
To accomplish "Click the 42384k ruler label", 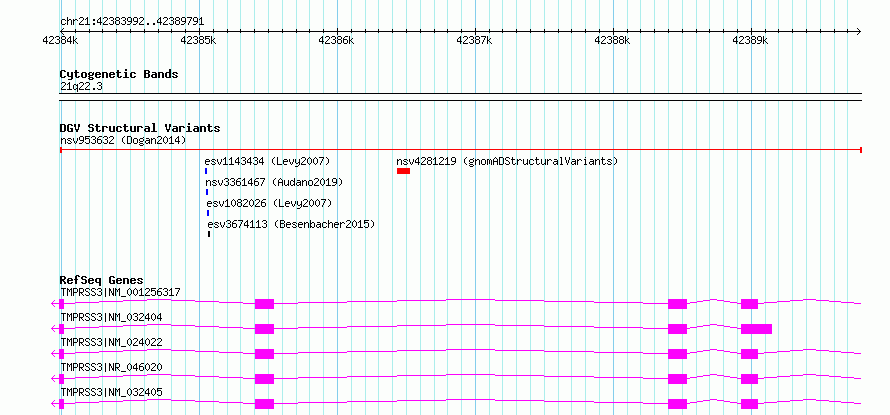I will tap(60, 40).
